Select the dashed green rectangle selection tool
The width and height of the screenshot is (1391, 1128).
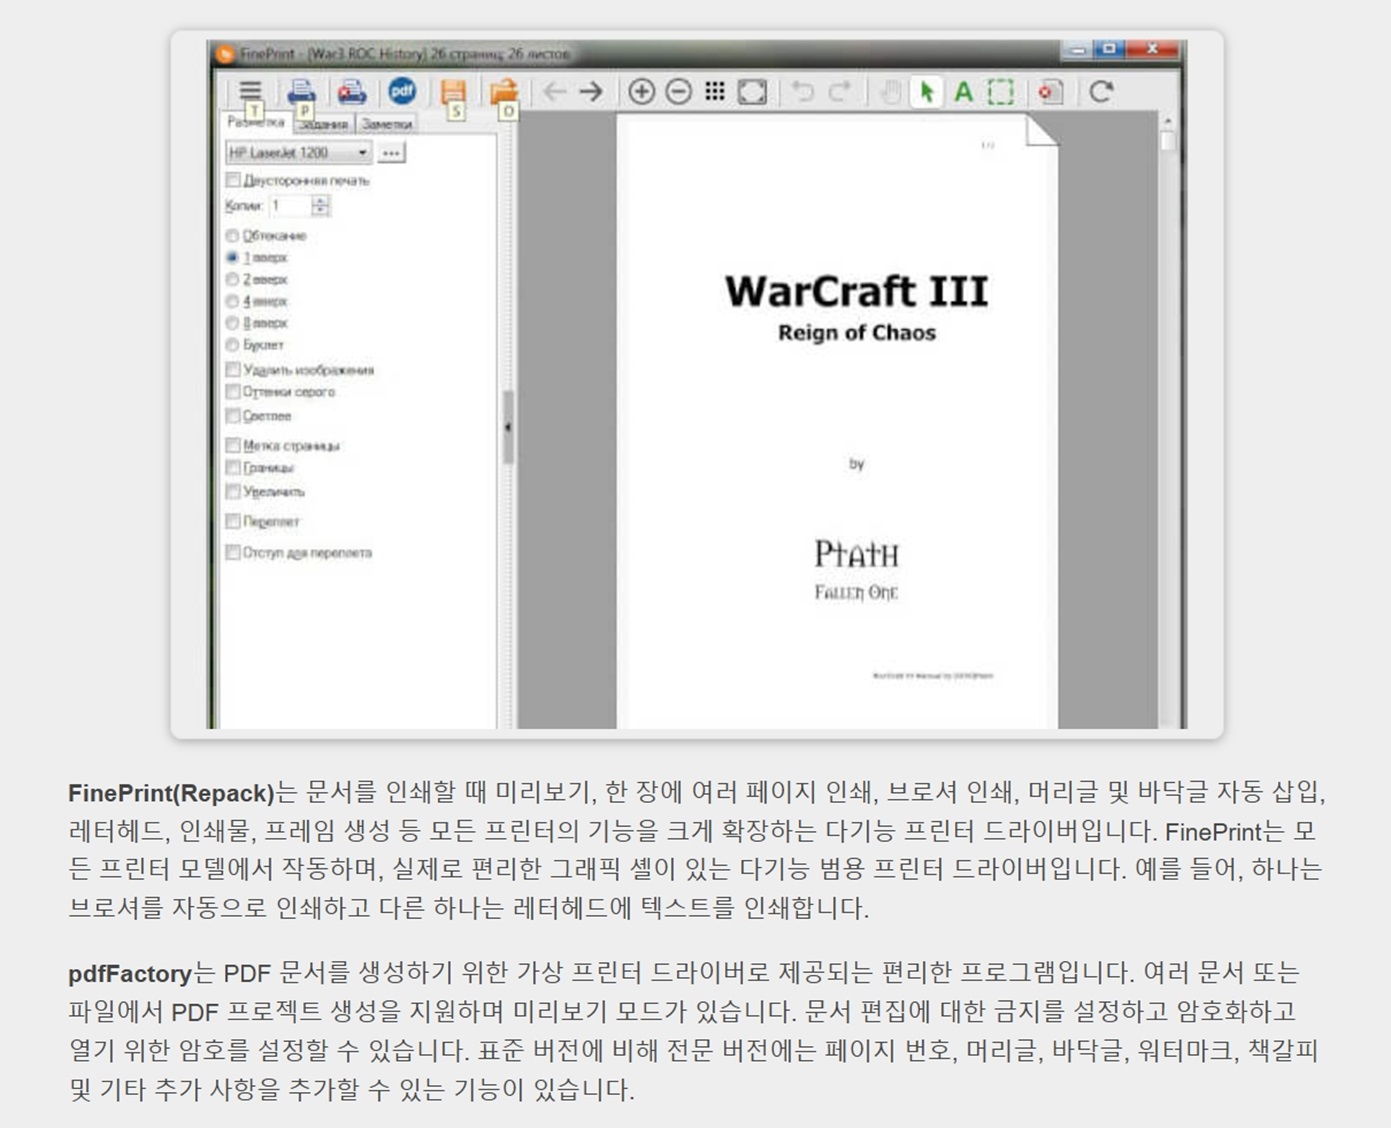1000,92
